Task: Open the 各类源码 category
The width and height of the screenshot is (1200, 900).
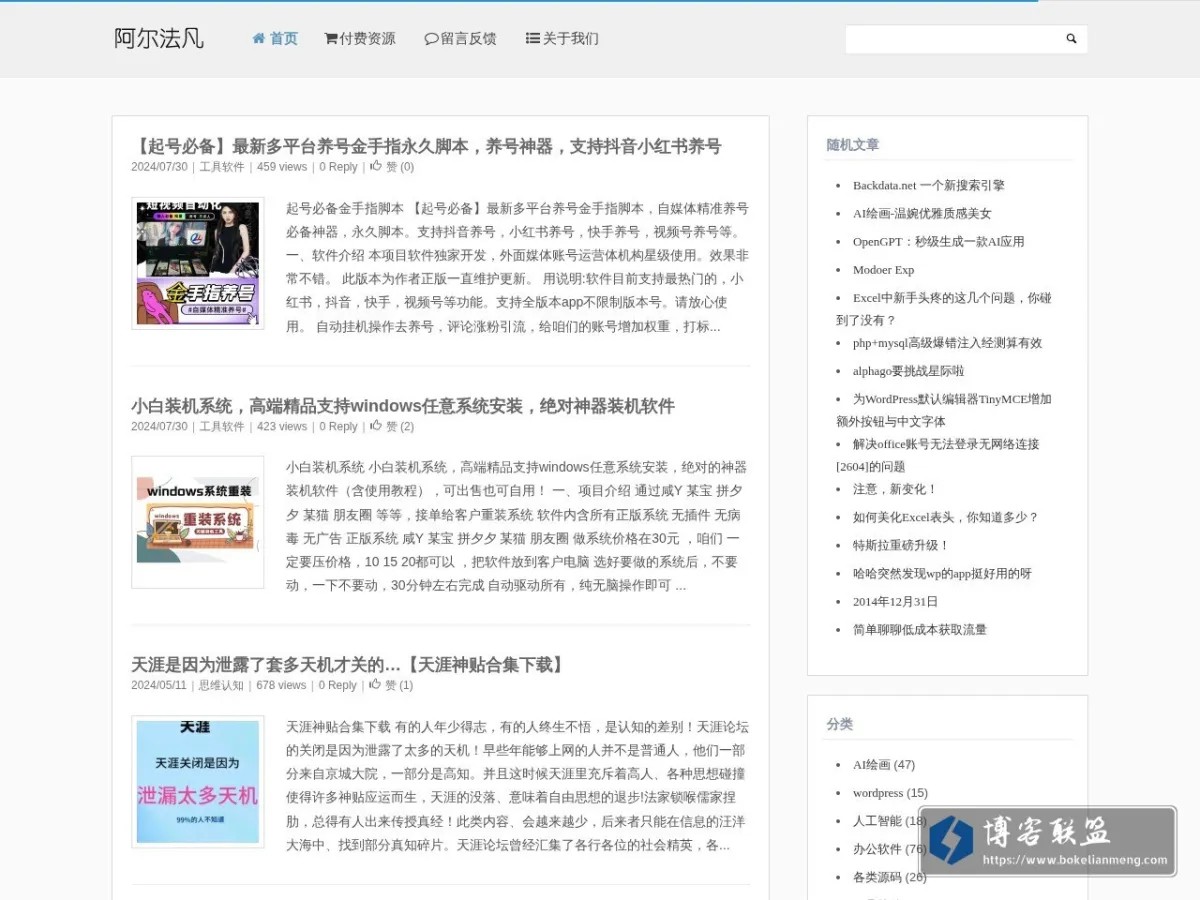Action: (877, 876)
